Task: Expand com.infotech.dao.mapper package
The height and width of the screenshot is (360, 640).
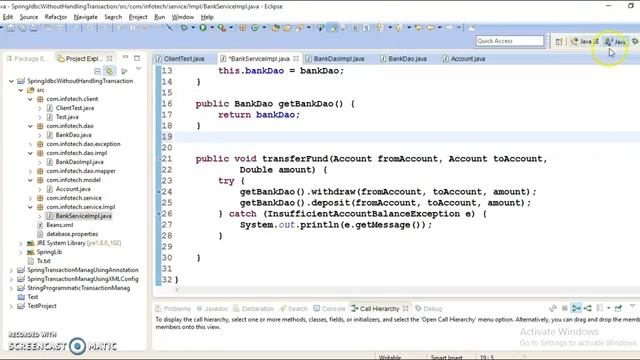Action: [30, 171]
